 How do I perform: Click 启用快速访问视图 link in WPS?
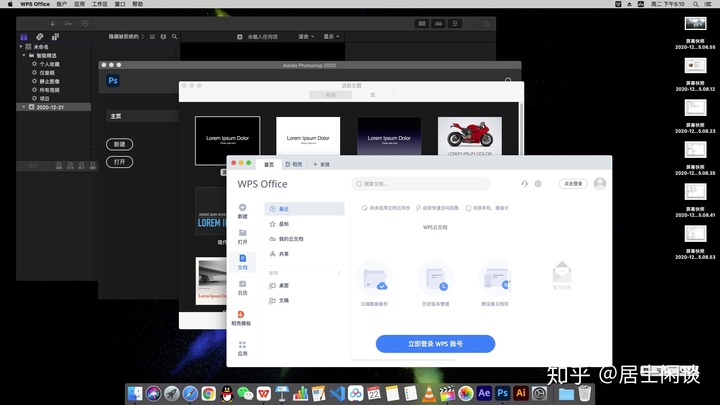pos(437,208)
